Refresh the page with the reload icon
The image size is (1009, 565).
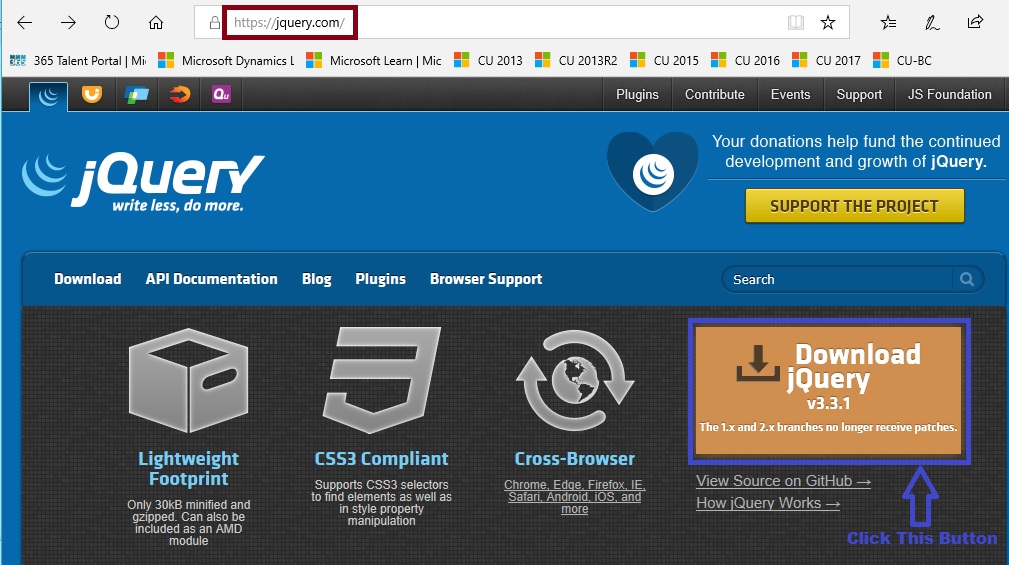[112, 22]
